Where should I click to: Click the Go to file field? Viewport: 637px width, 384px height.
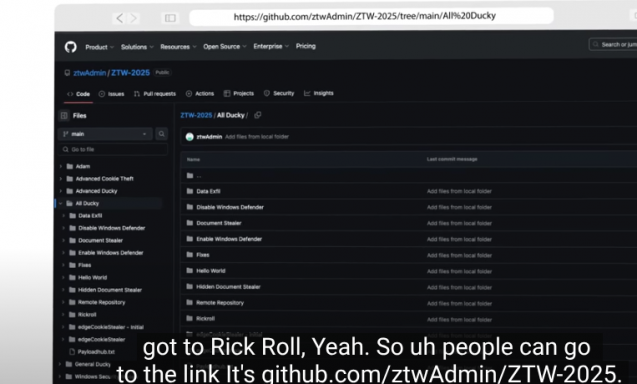click(113, 150)
